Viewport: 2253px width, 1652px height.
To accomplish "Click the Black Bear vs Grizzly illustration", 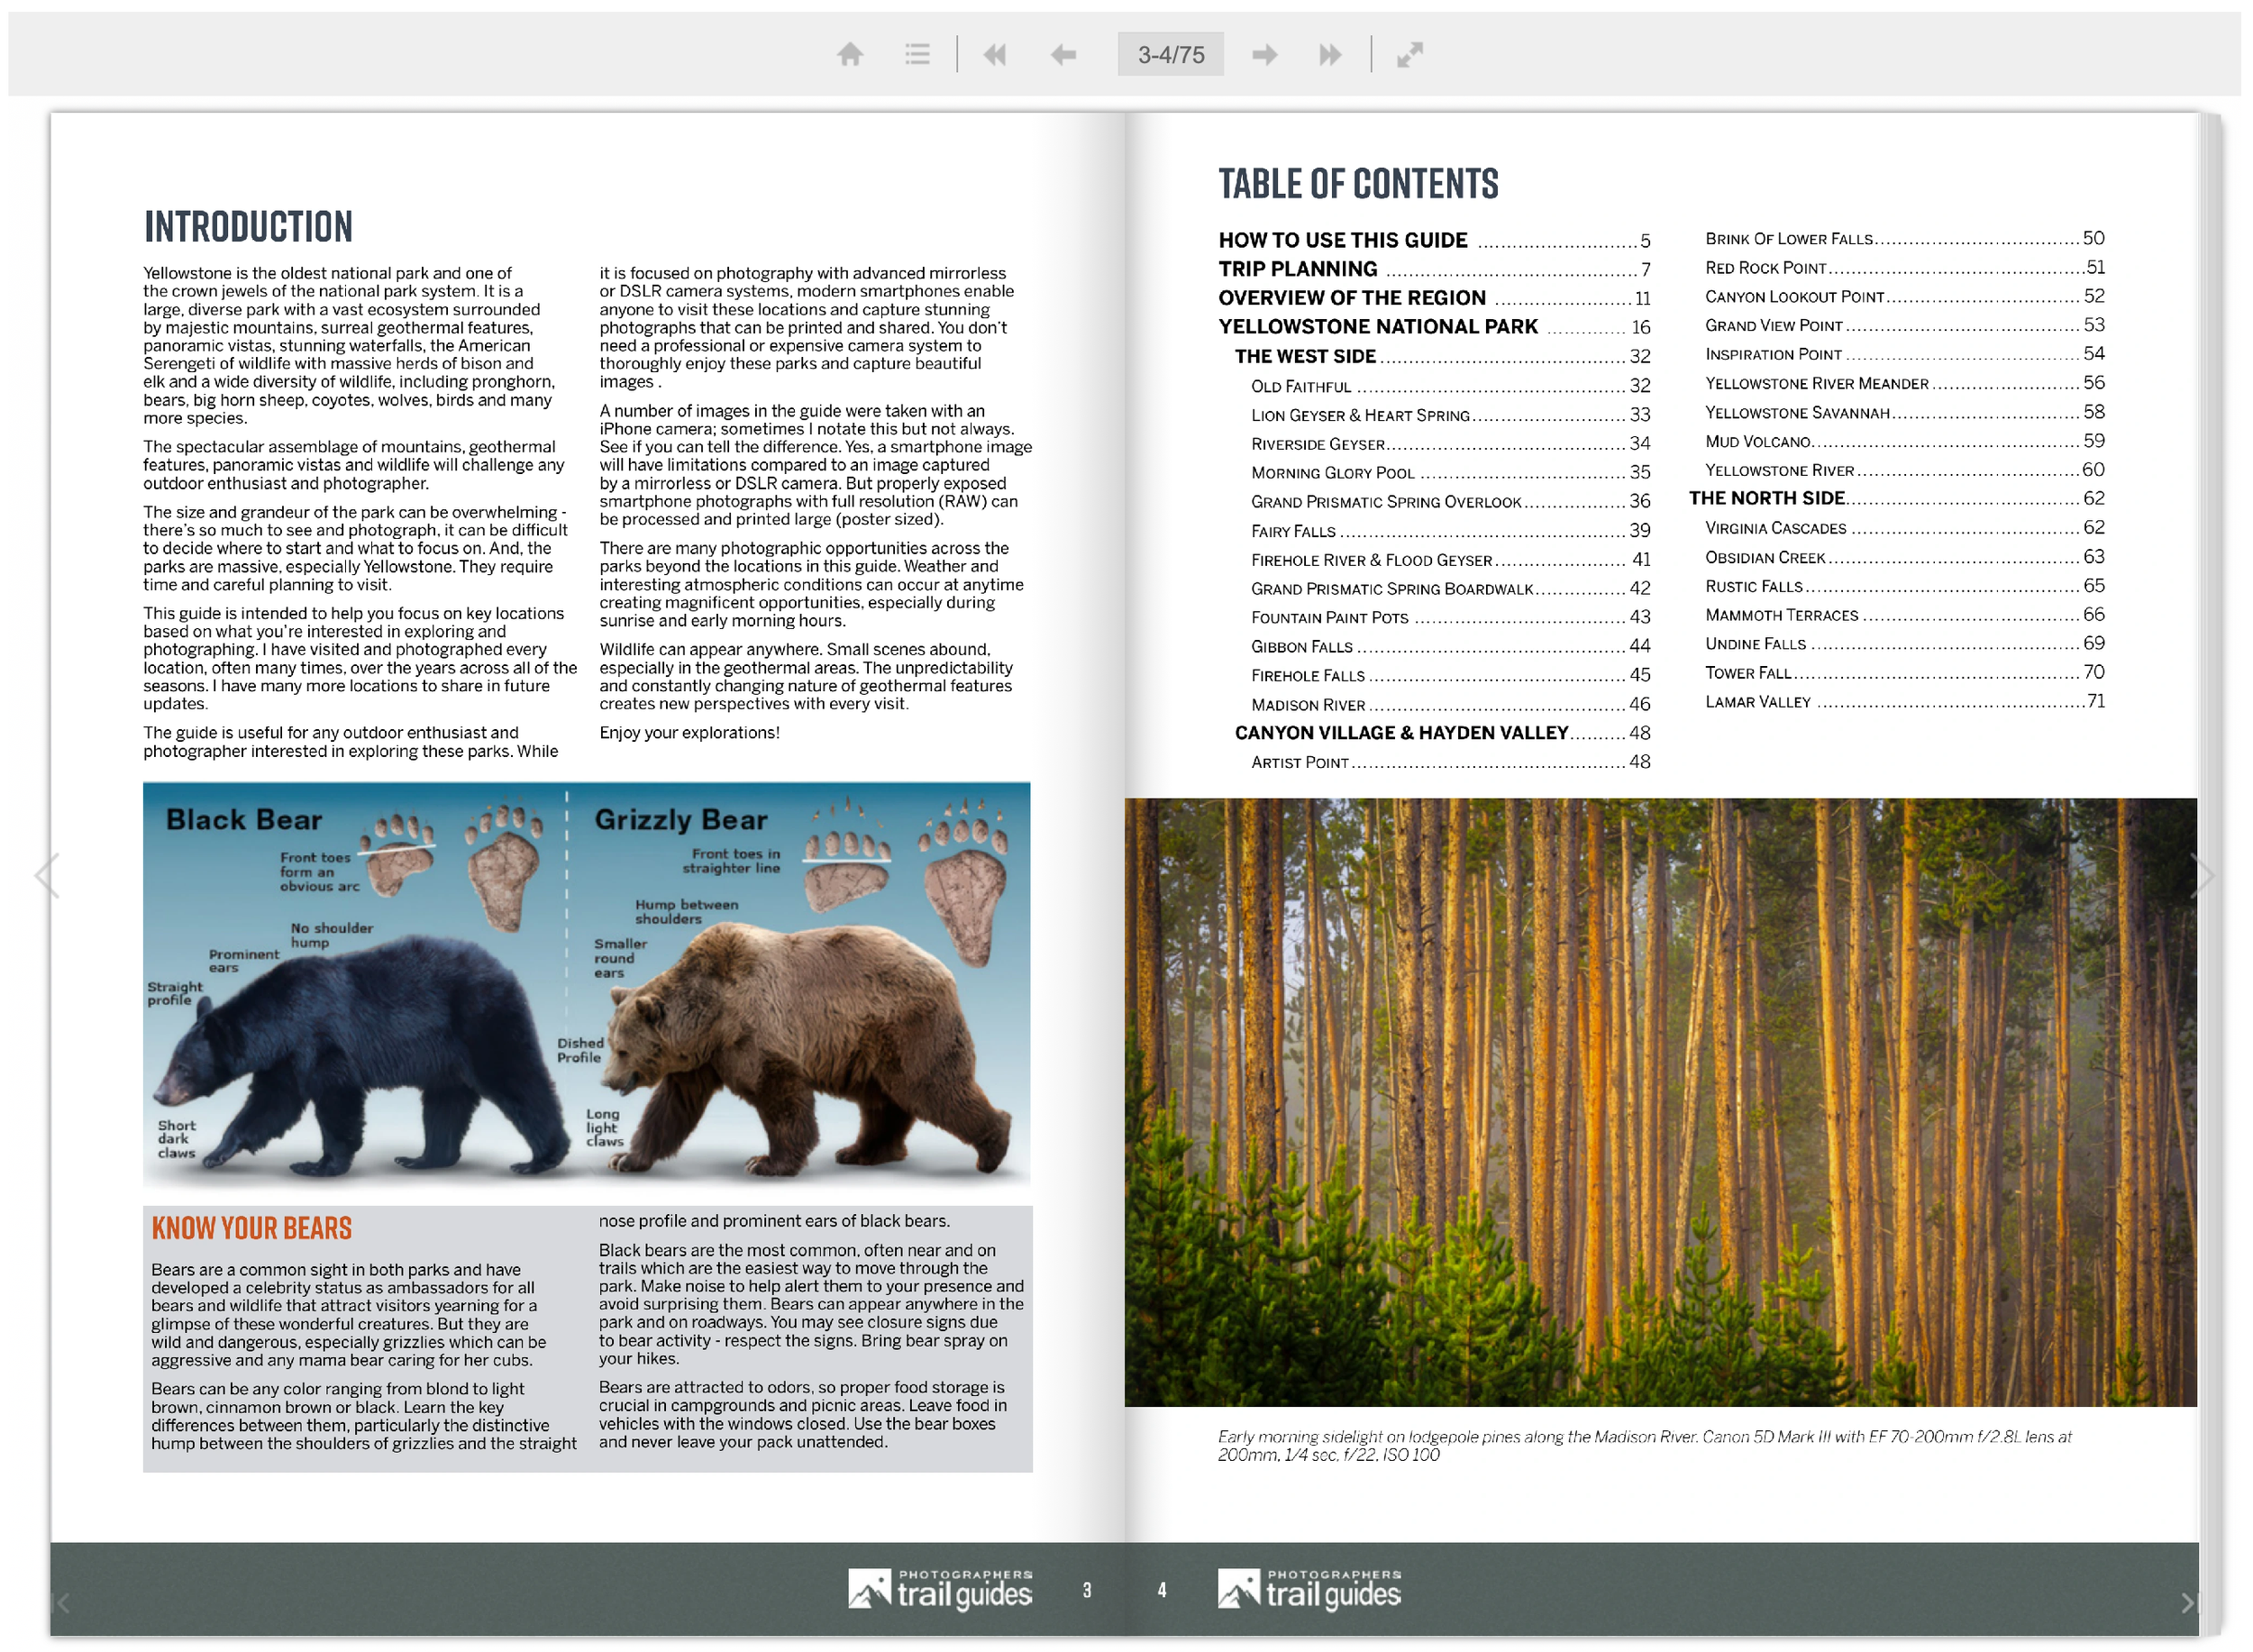I will click(586, 985).
